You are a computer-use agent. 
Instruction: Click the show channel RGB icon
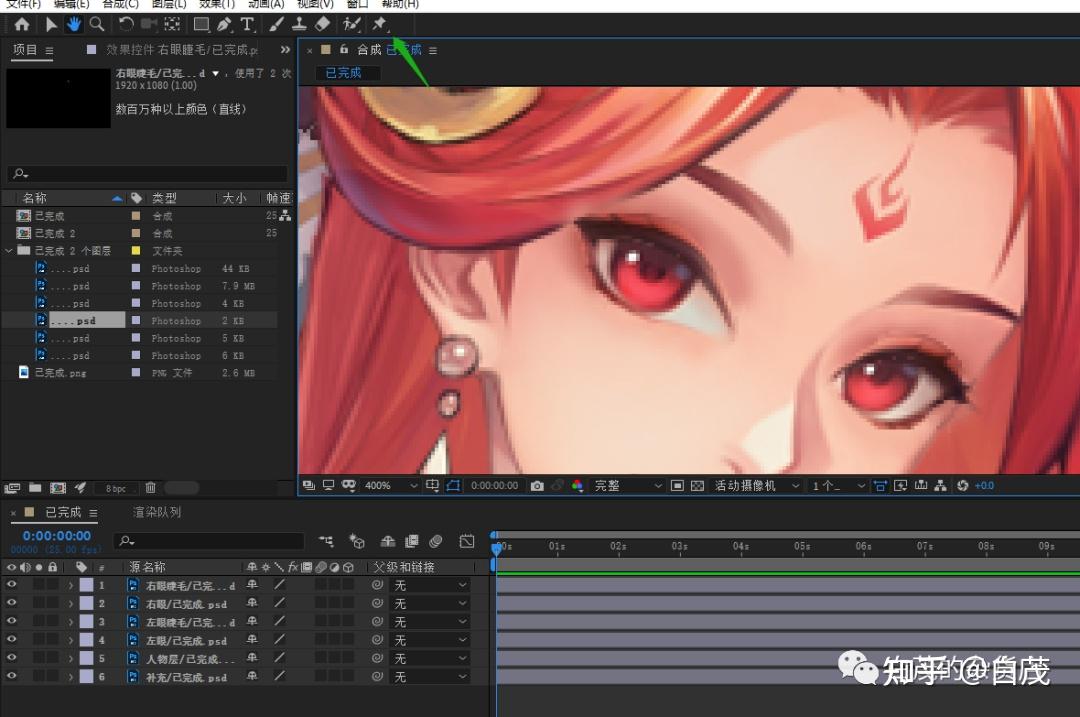point(577,486)
